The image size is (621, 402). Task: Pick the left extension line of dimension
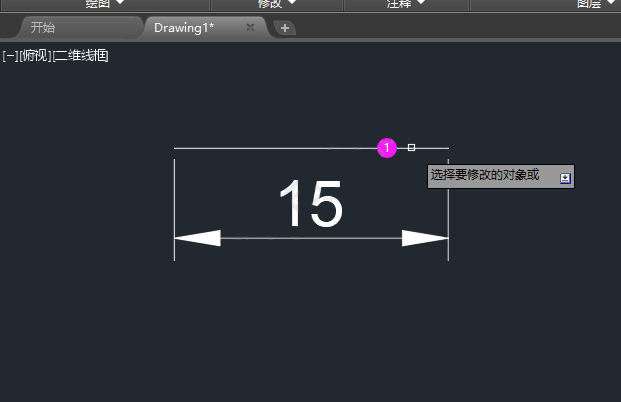(174, 210)
